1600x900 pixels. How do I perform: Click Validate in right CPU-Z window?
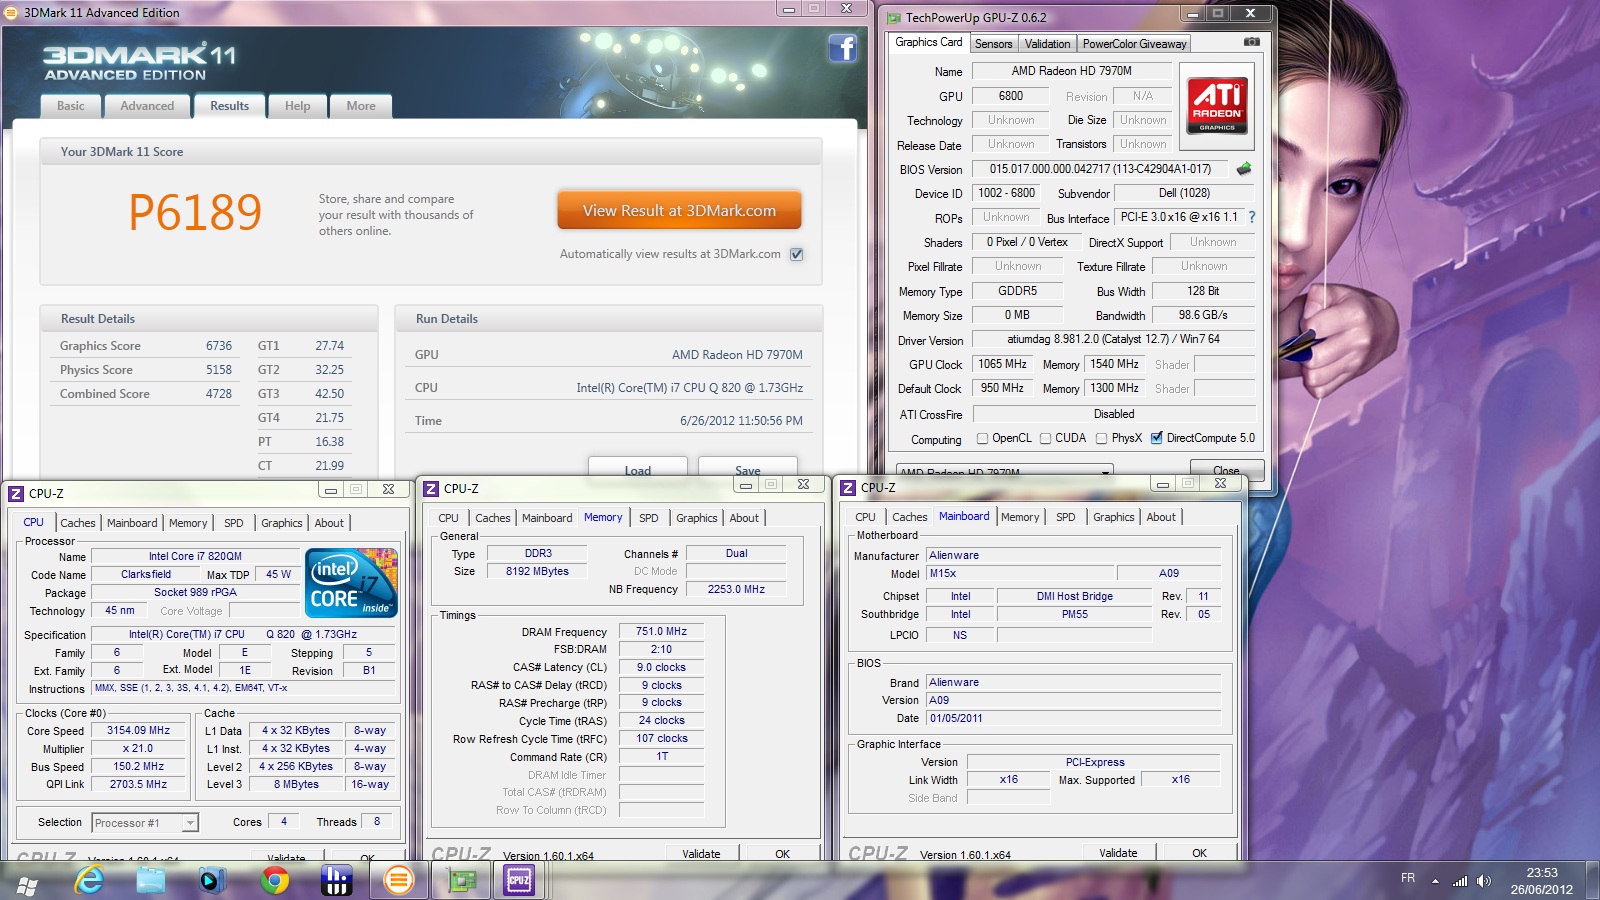(1118, 853)
